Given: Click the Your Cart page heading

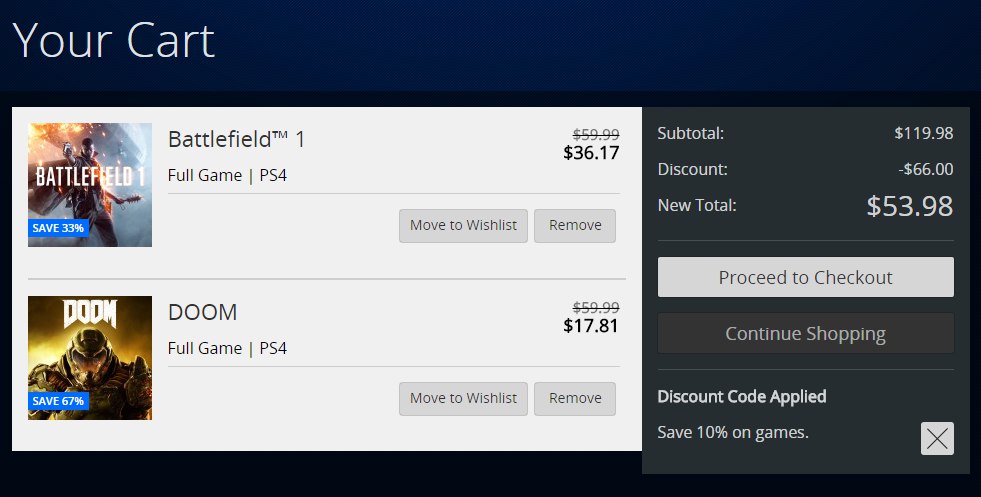Looking at the screenshot, I should click(113, 41).
